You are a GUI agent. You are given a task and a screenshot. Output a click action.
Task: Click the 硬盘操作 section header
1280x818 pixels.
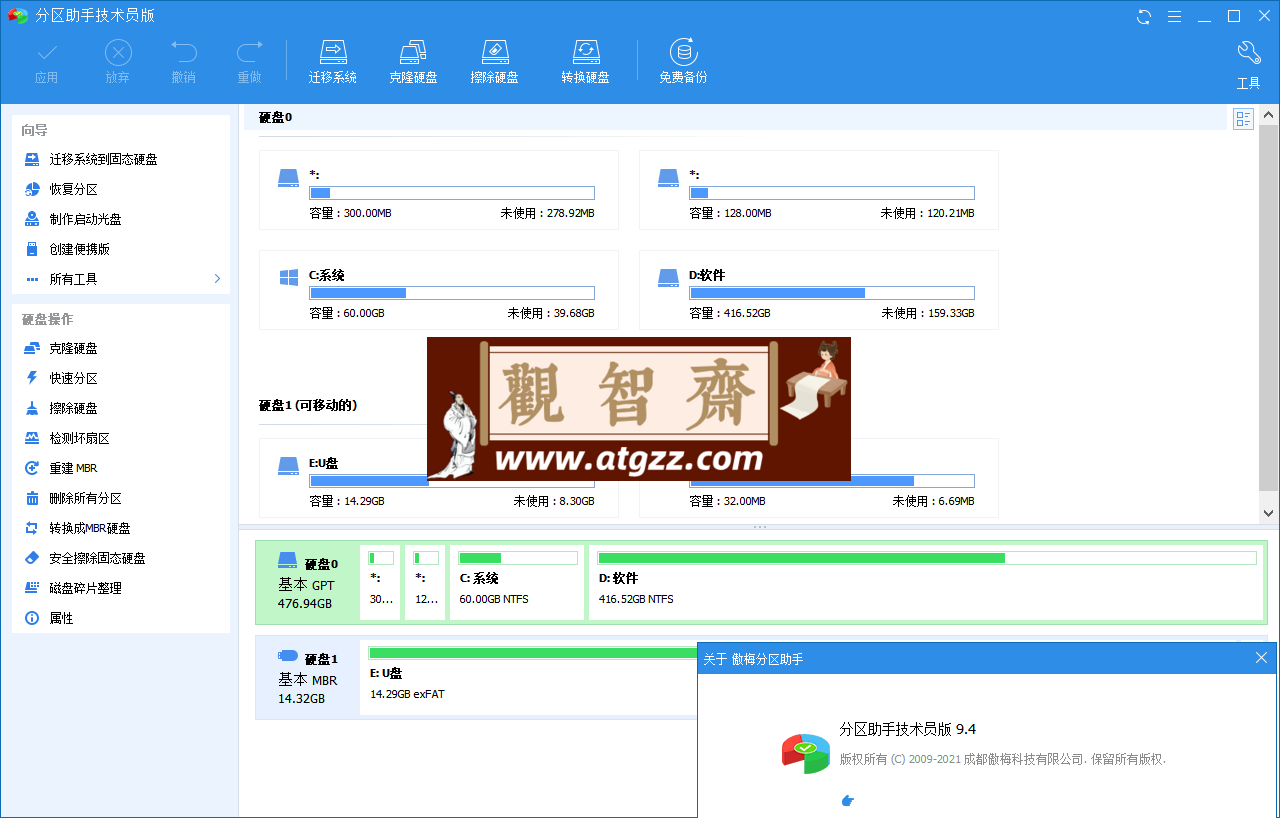(47, 319)
